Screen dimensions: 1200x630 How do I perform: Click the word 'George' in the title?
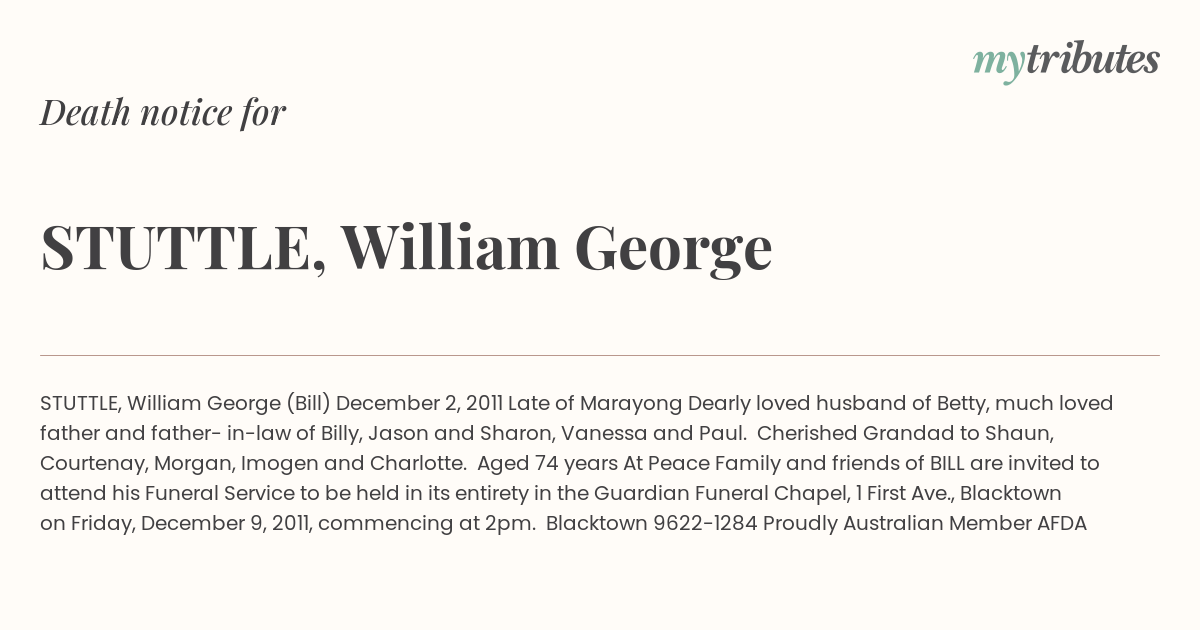point(673,252)
